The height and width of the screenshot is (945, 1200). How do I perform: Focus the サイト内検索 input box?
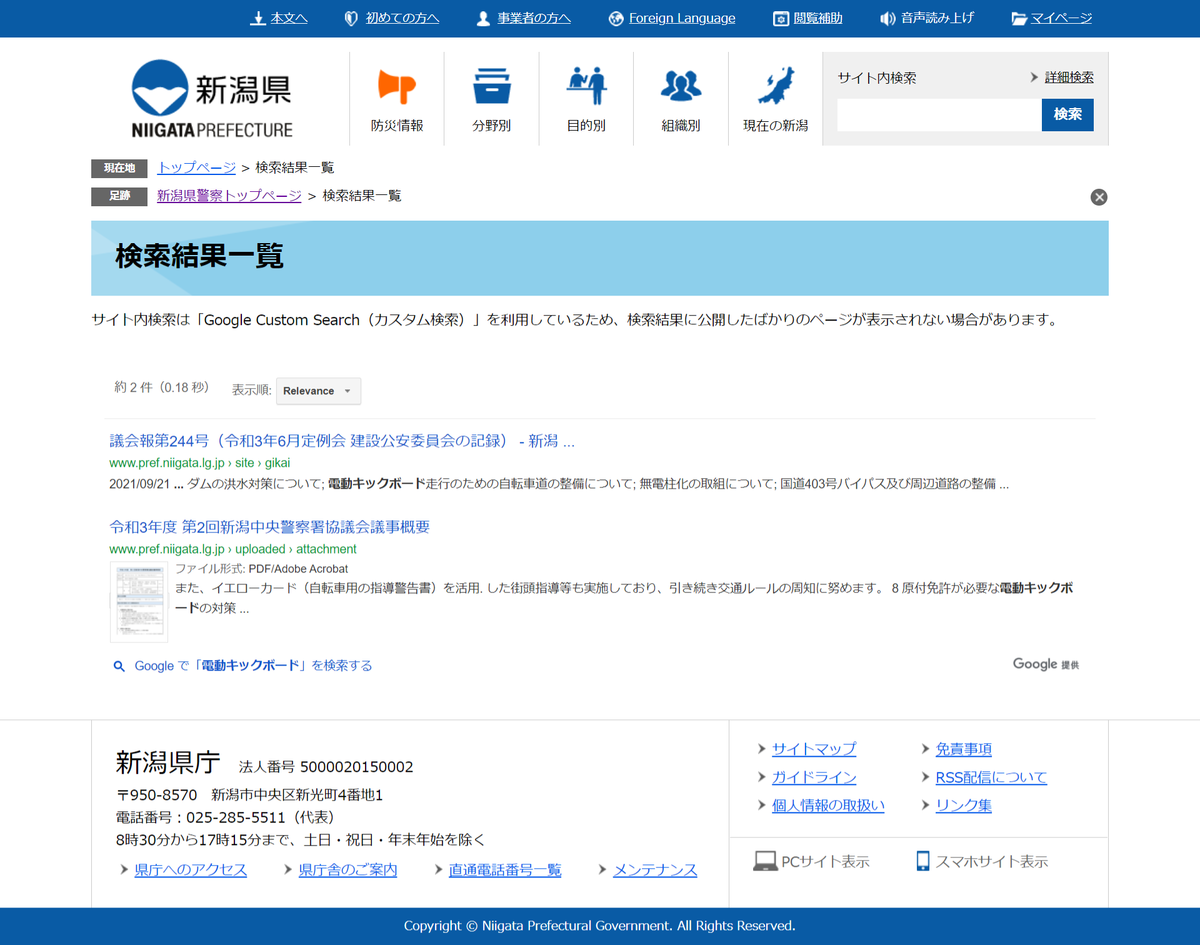coord(939,115)
